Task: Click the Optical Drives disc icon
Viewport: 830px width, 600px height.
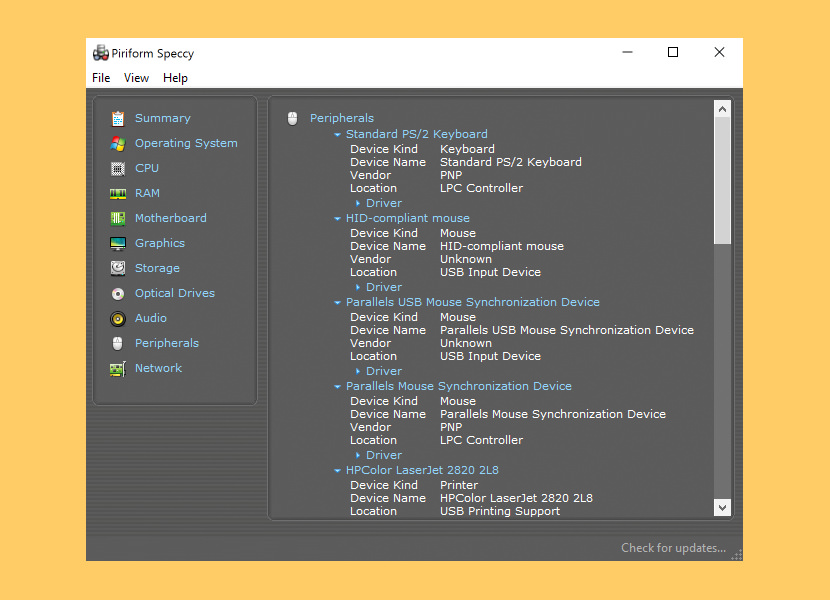Action: (x=118, y=293)
